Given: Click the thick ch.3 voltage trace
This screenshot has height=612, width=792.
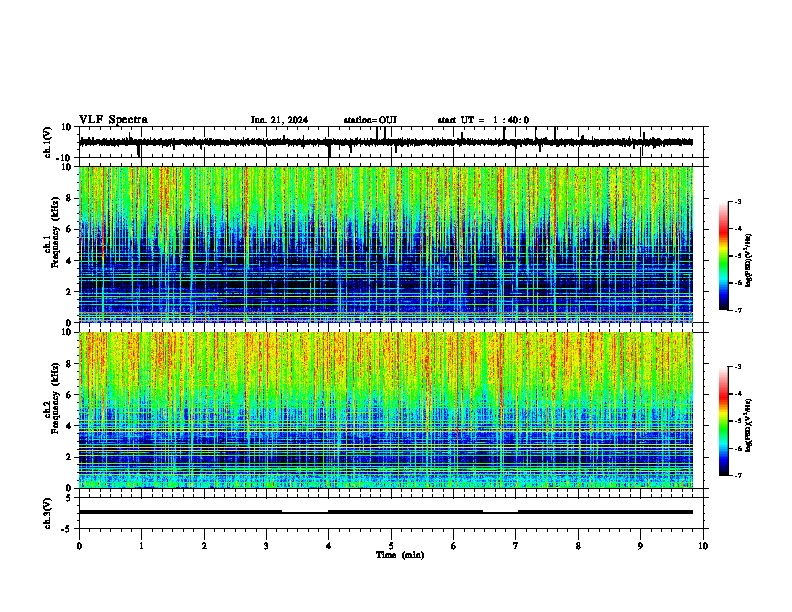Looking at the screenshot, I should point(386,512).
